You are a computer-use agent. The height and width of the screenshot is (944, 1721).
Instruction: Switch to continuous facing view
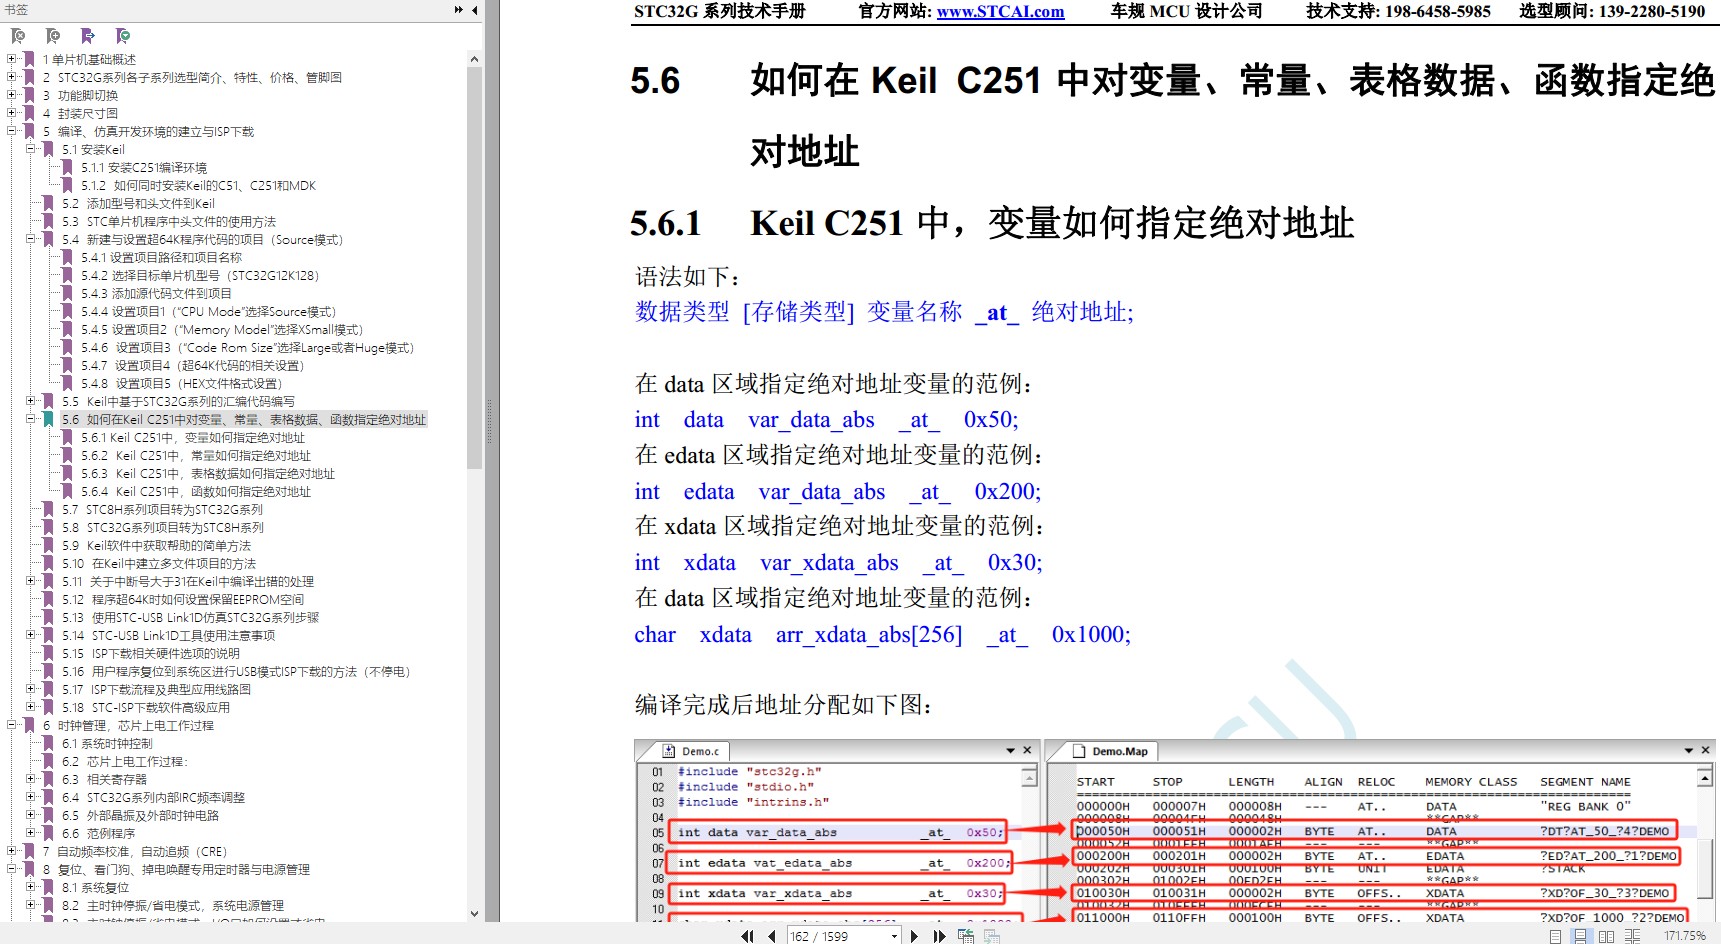pos(1632,936)
